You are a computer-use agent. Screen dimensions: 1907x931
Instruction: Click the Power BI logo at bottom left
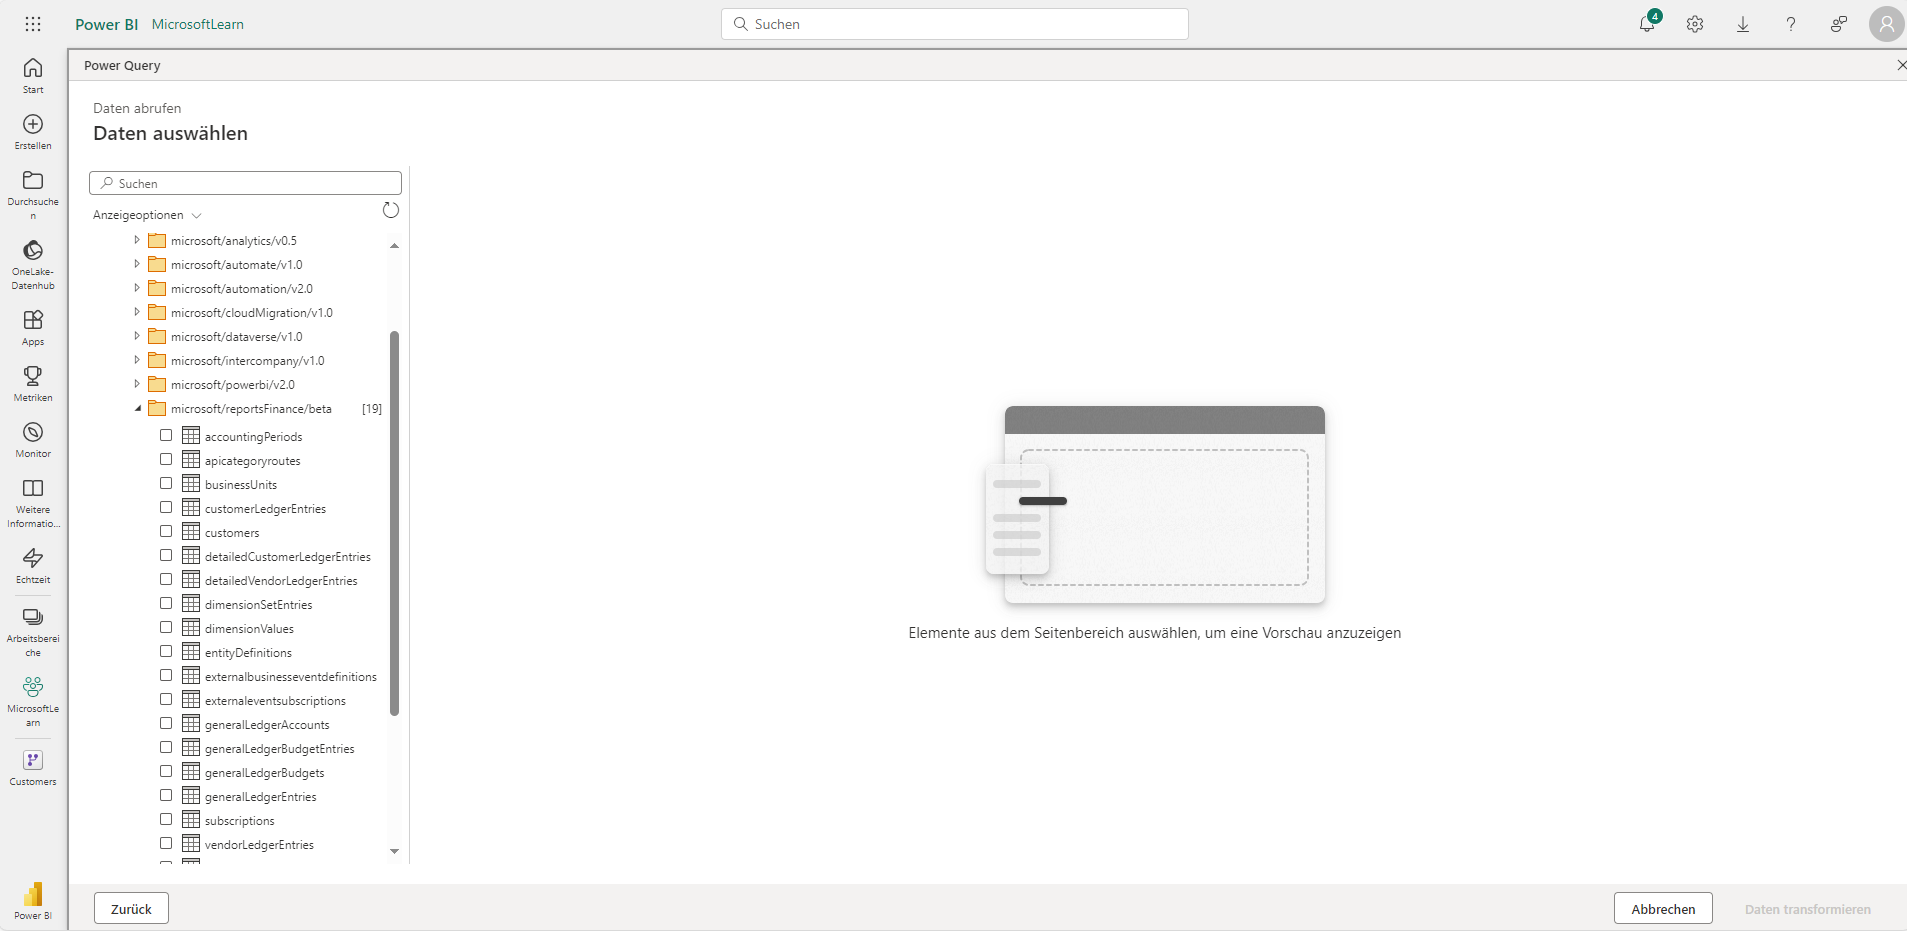(x=33, y=894)
